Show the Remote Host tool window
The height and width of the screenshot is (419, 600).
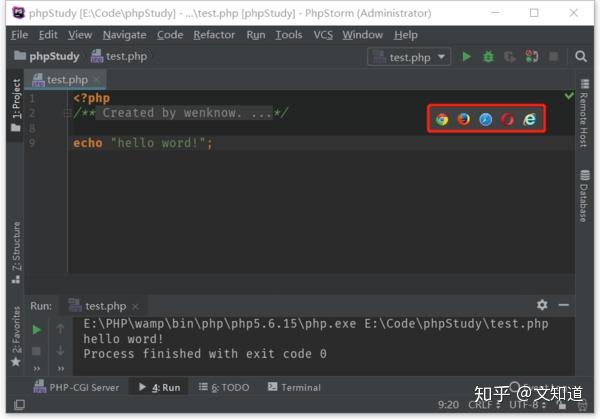584,114
